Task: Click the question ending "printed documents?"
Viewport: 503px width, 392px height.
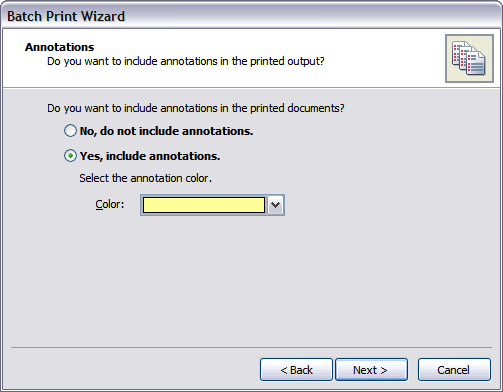Action: click(x=196, y=108)
